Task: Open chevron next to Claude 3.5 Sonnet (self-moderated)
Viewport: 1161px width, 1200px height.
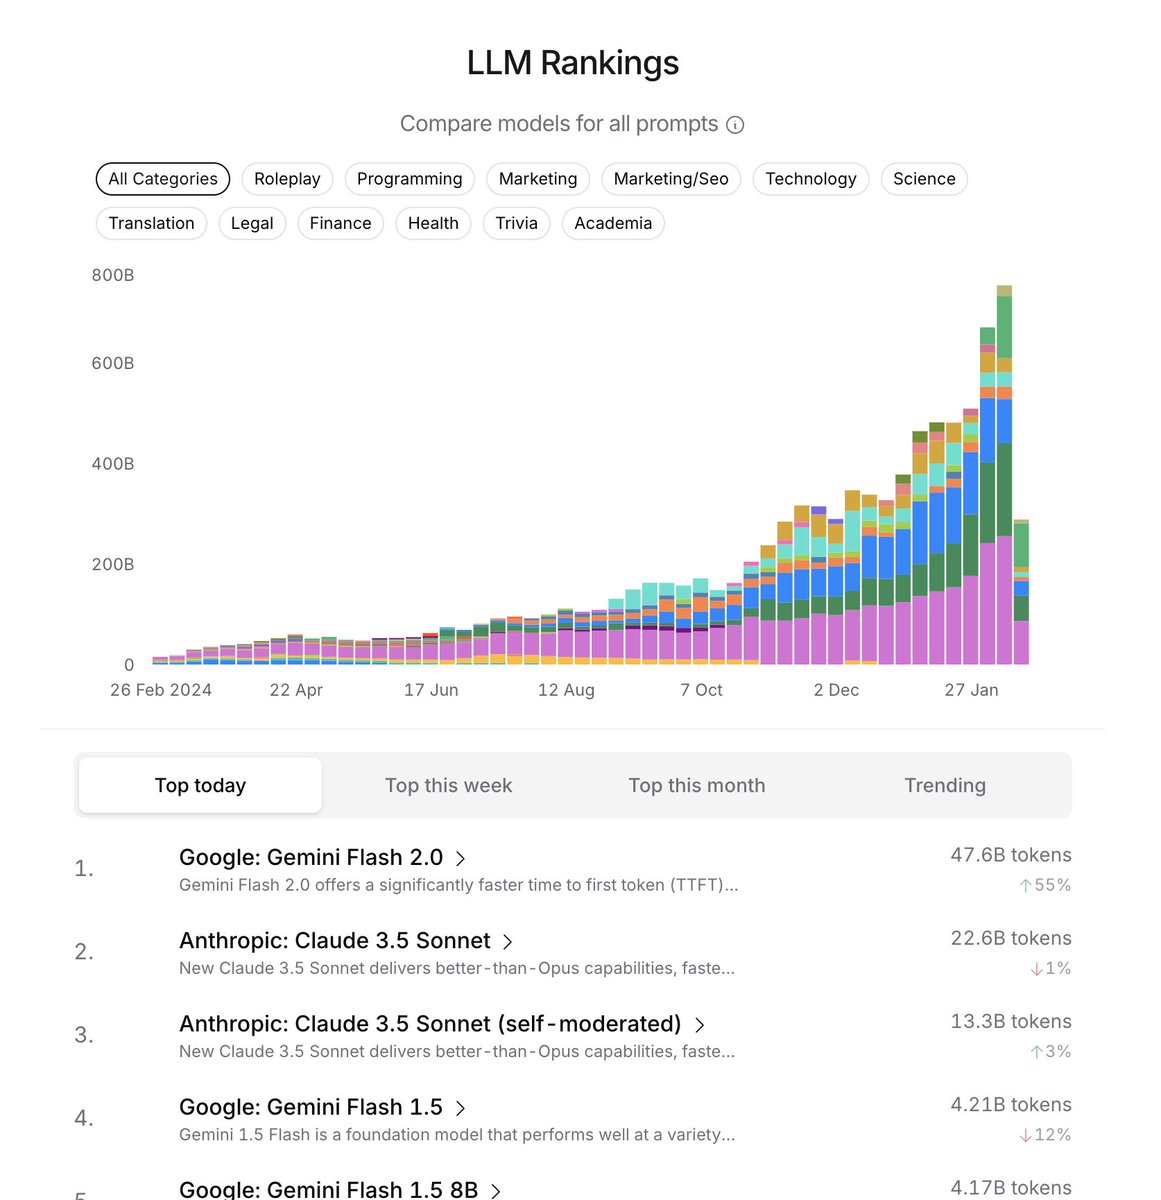Action: (x=699, y=1025)
